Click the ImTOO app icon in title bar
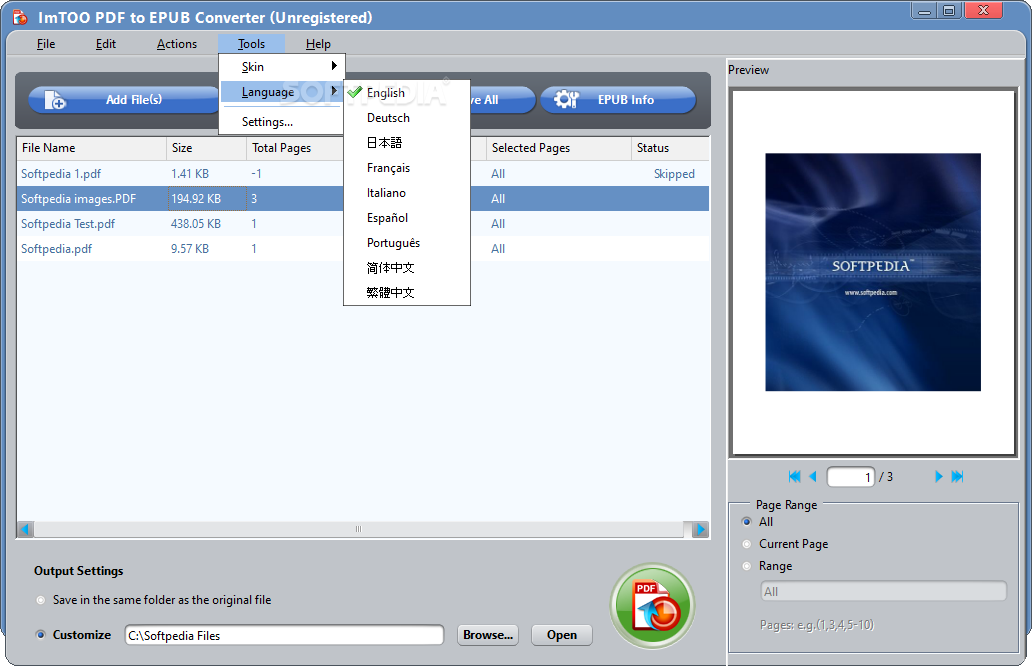 click(x=20, y=17)
